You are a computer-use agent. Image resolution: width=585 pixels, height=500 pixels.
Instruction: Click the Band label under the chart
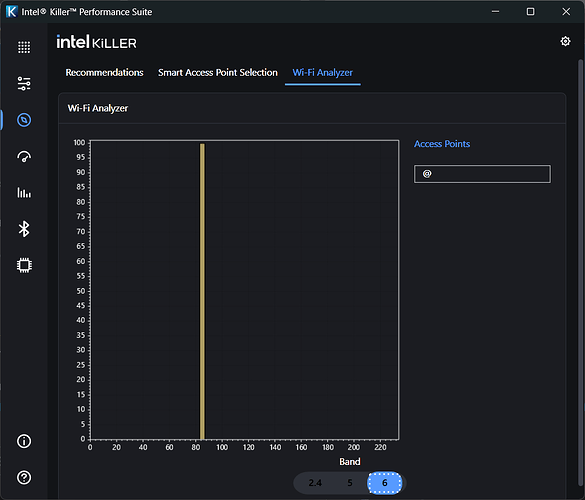[350, 462]
